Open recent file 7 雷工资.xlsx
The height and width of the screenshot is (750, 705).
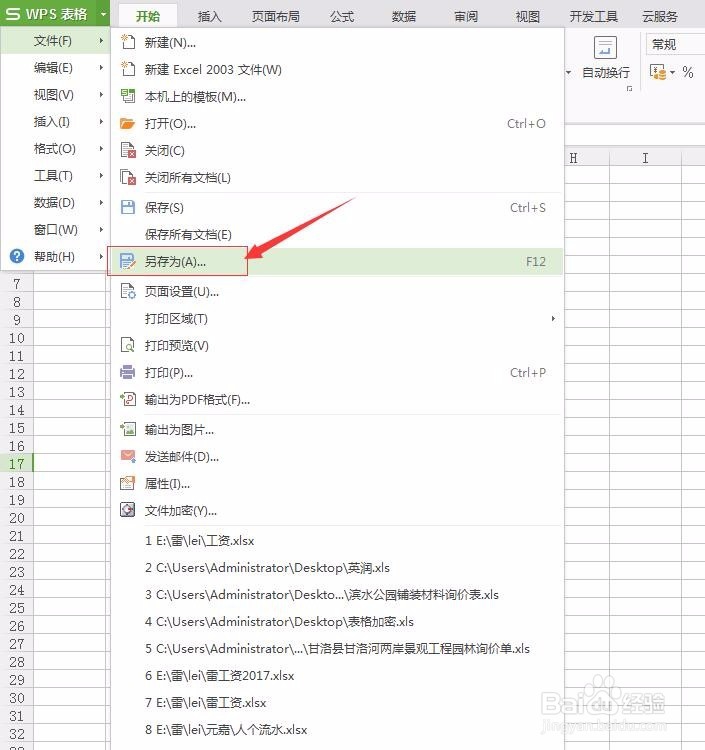(x=337, y=703)
